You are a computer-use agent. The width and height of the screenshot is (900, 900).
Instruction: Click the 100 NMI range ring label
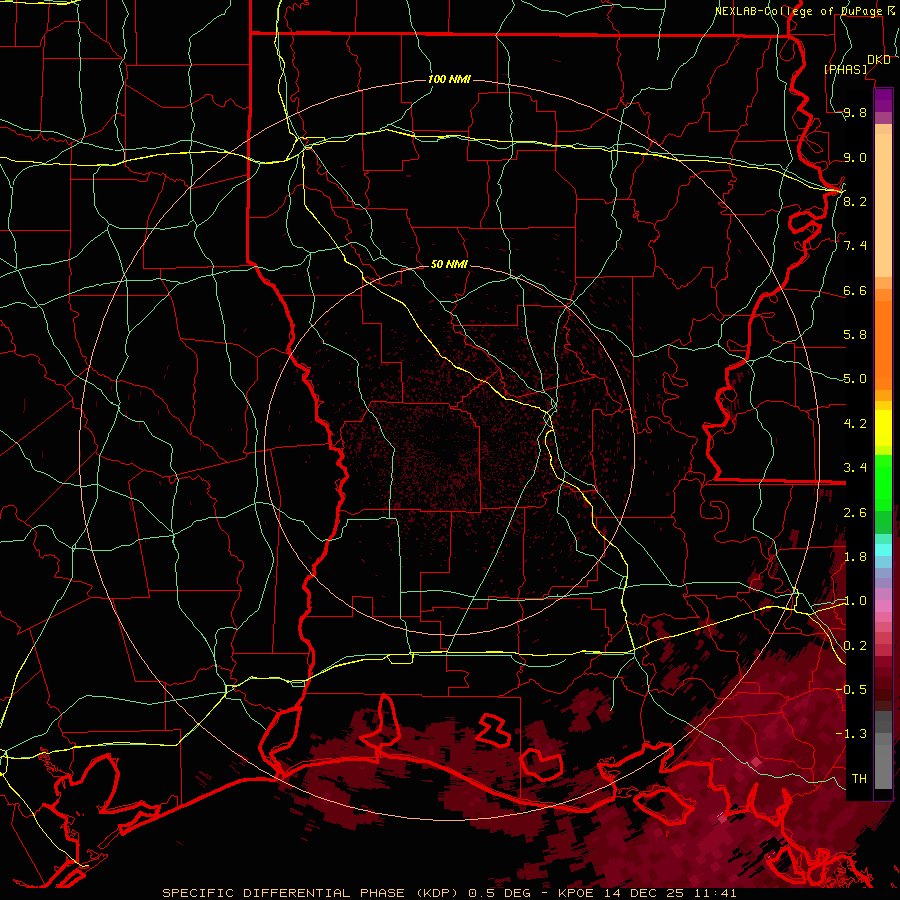(x=449, y=79)
